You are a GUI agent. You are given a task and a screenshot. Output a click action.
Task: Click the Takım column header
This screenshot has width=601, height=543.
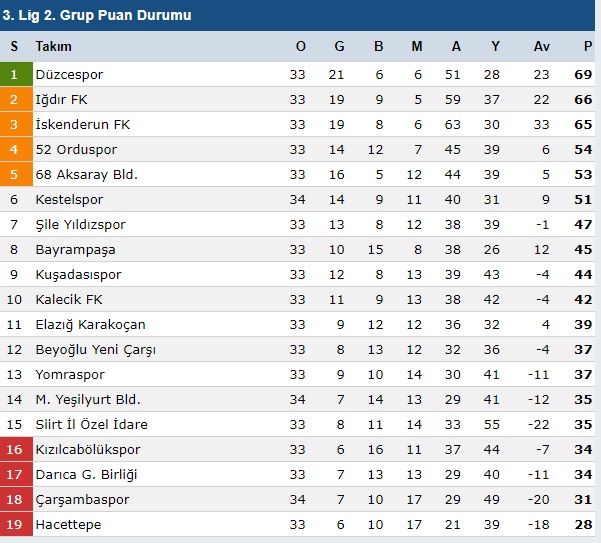[x=53, y=47]
